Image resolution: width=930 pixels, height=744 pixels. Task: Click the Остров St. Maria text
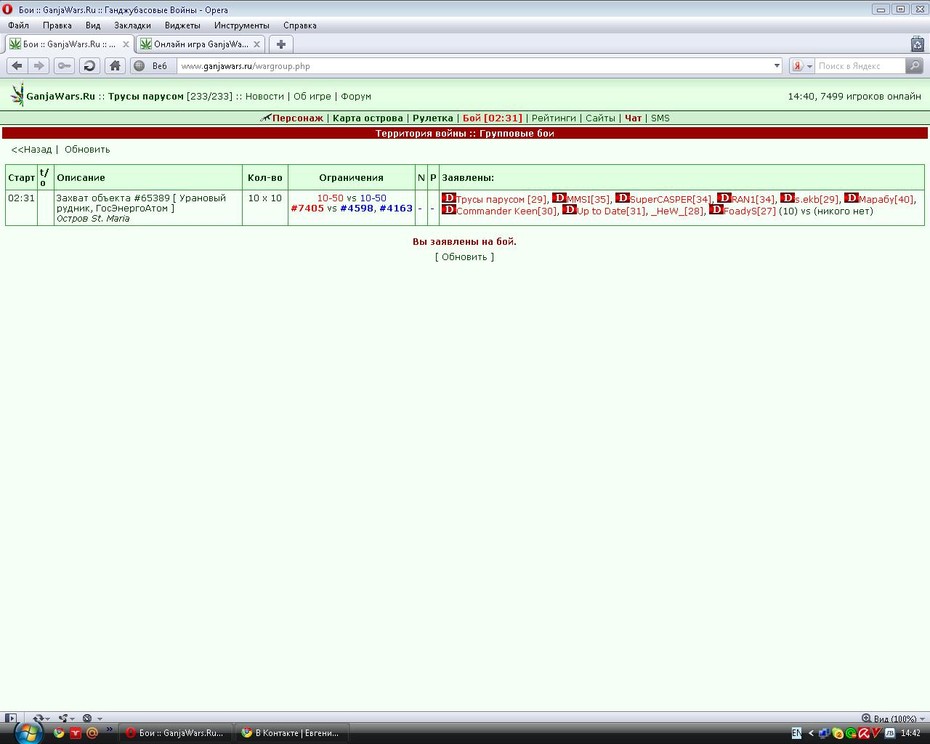(x=93, y=218)
